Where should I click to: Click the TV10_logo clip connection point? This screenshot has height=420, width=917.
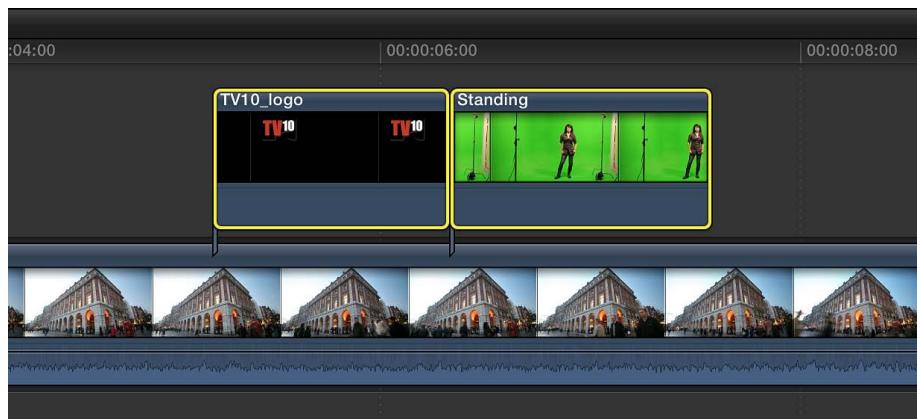(x=215, y=242)
